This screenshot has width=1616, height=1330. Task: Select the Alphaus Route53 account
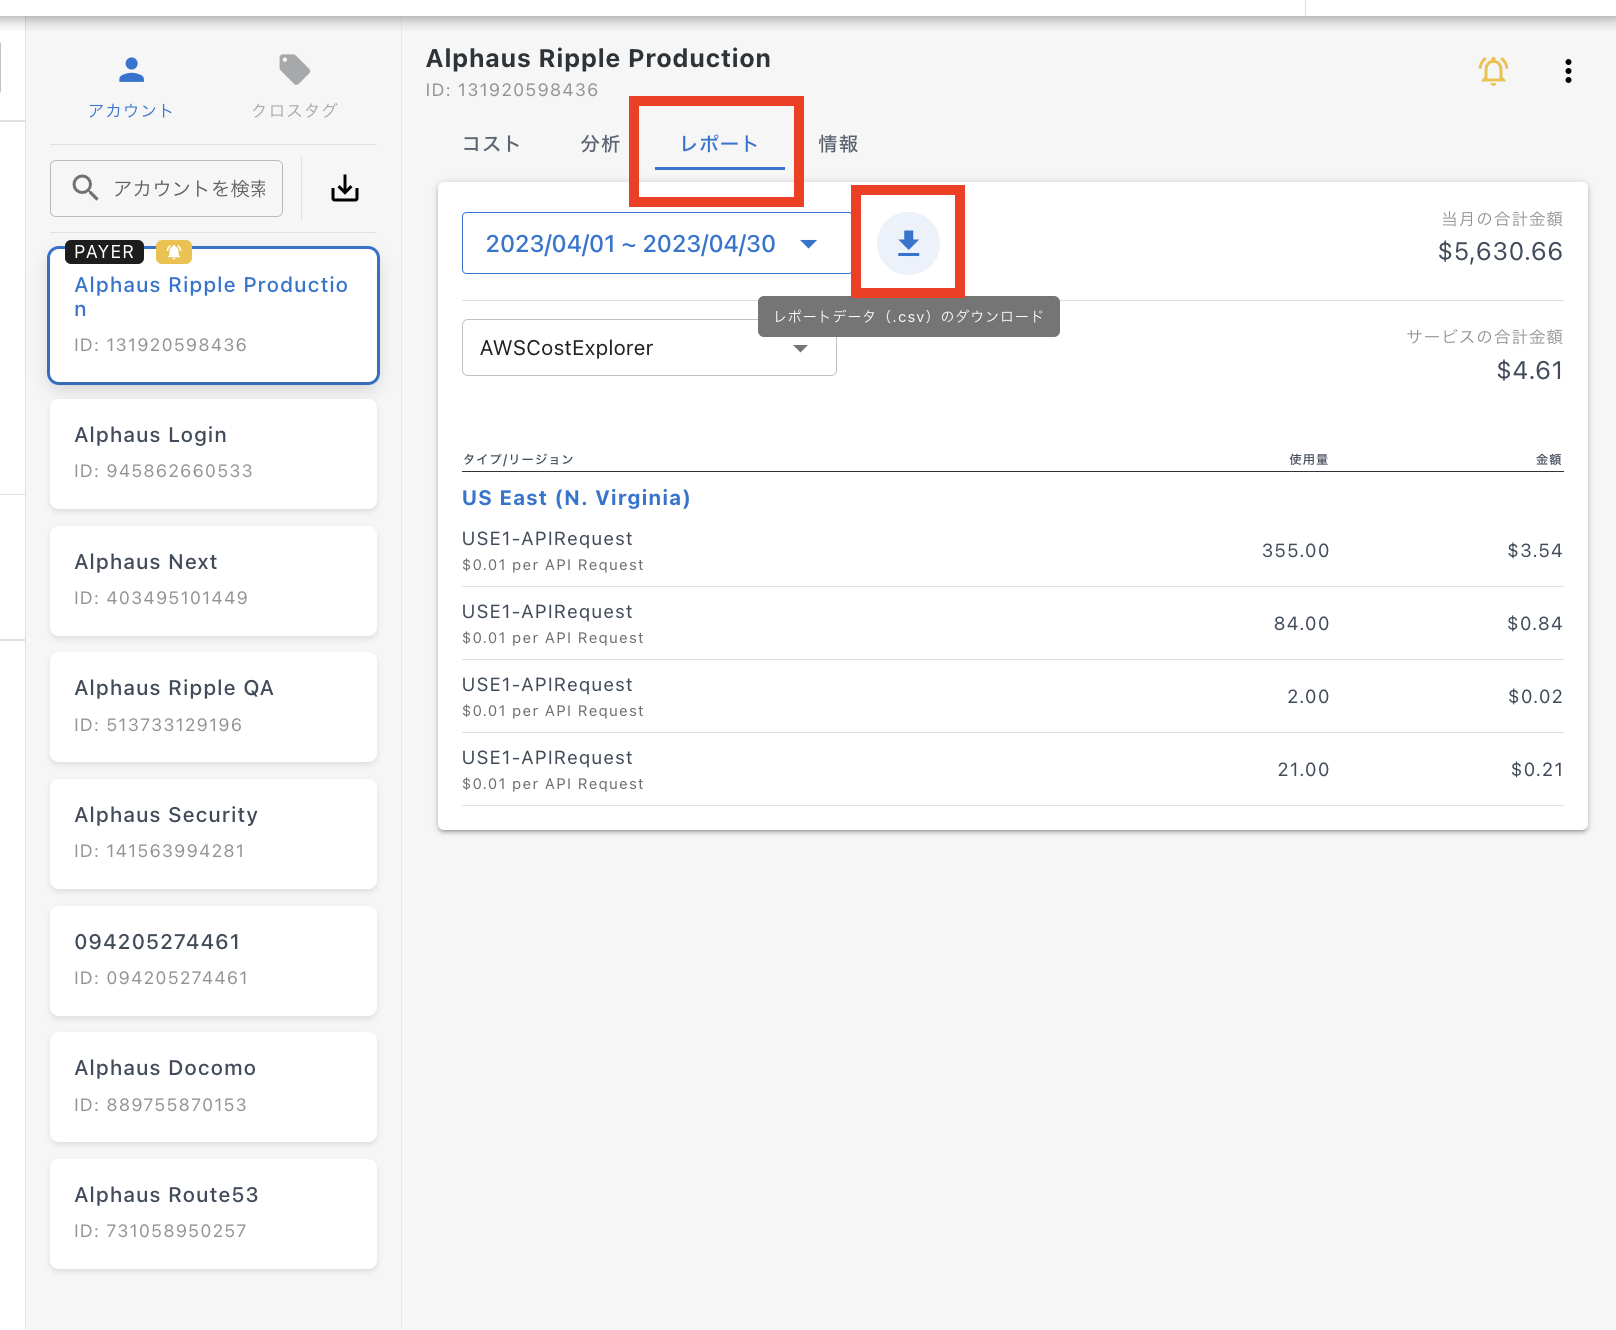(x=213, y=1213)
